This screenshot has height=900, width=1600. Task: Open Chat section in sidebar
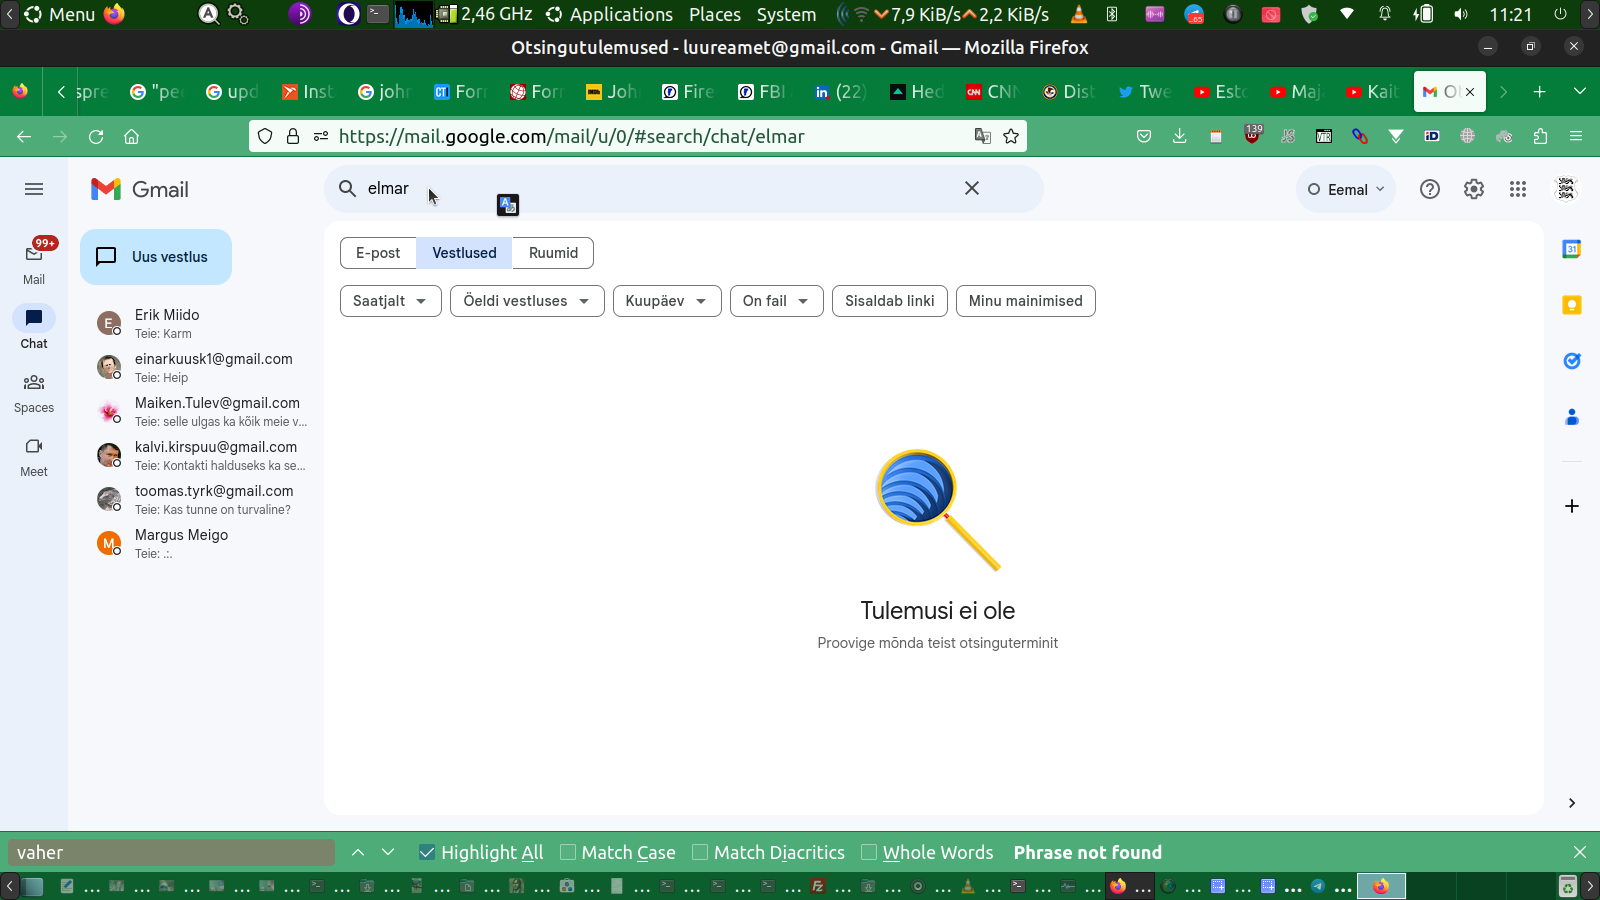pyautogui.click(x=34, y=327)
